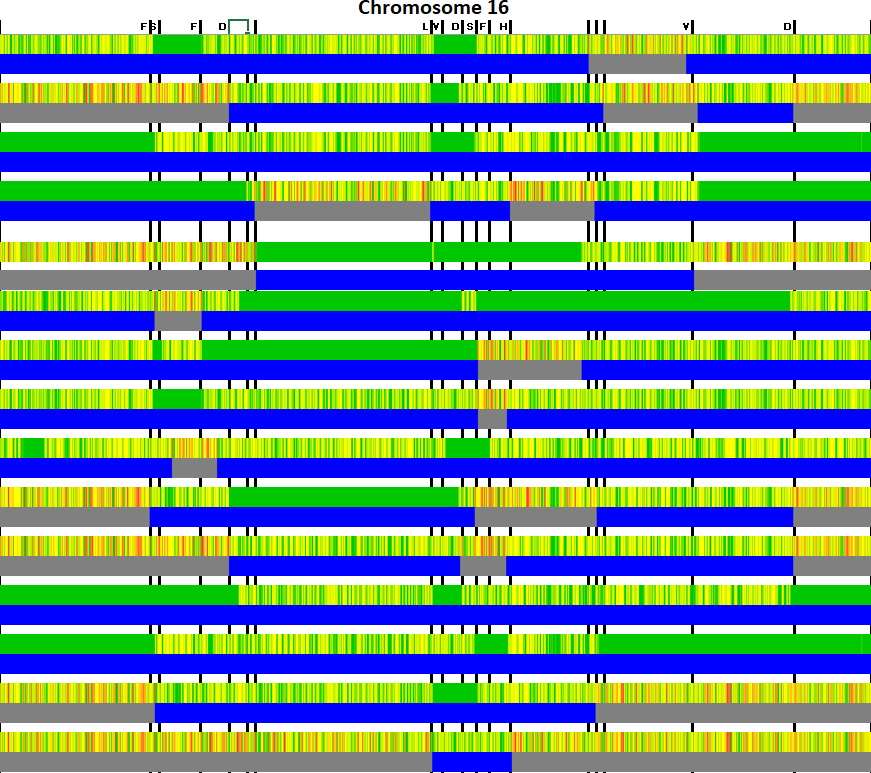Click the gray segment in the topmost bar

637,64
